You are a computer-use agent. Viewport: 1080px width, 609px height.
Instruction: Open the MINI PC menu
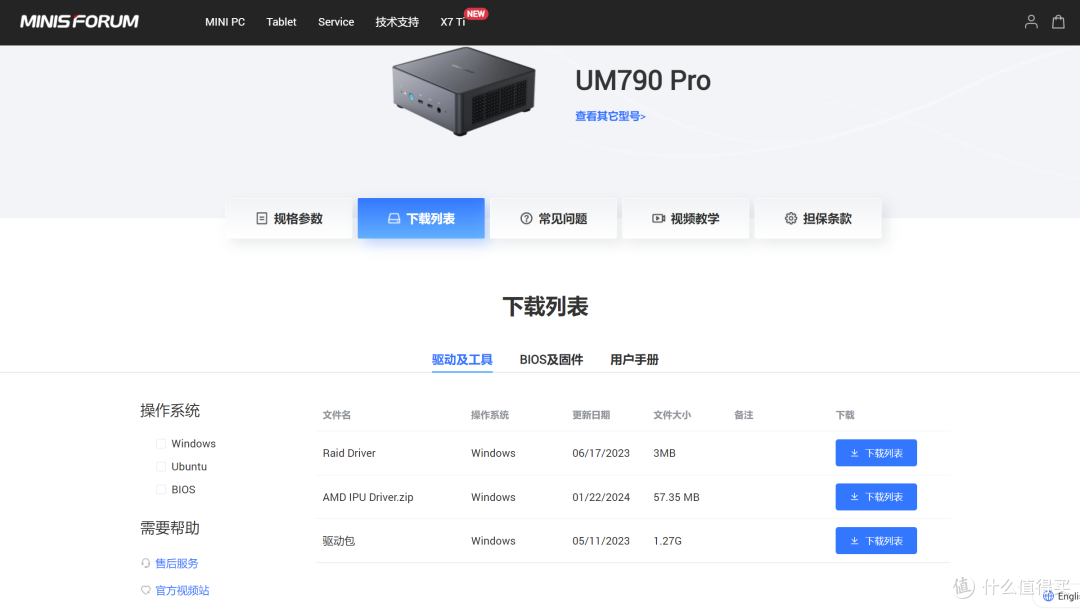pyautogui.click(x=225, y=22)
